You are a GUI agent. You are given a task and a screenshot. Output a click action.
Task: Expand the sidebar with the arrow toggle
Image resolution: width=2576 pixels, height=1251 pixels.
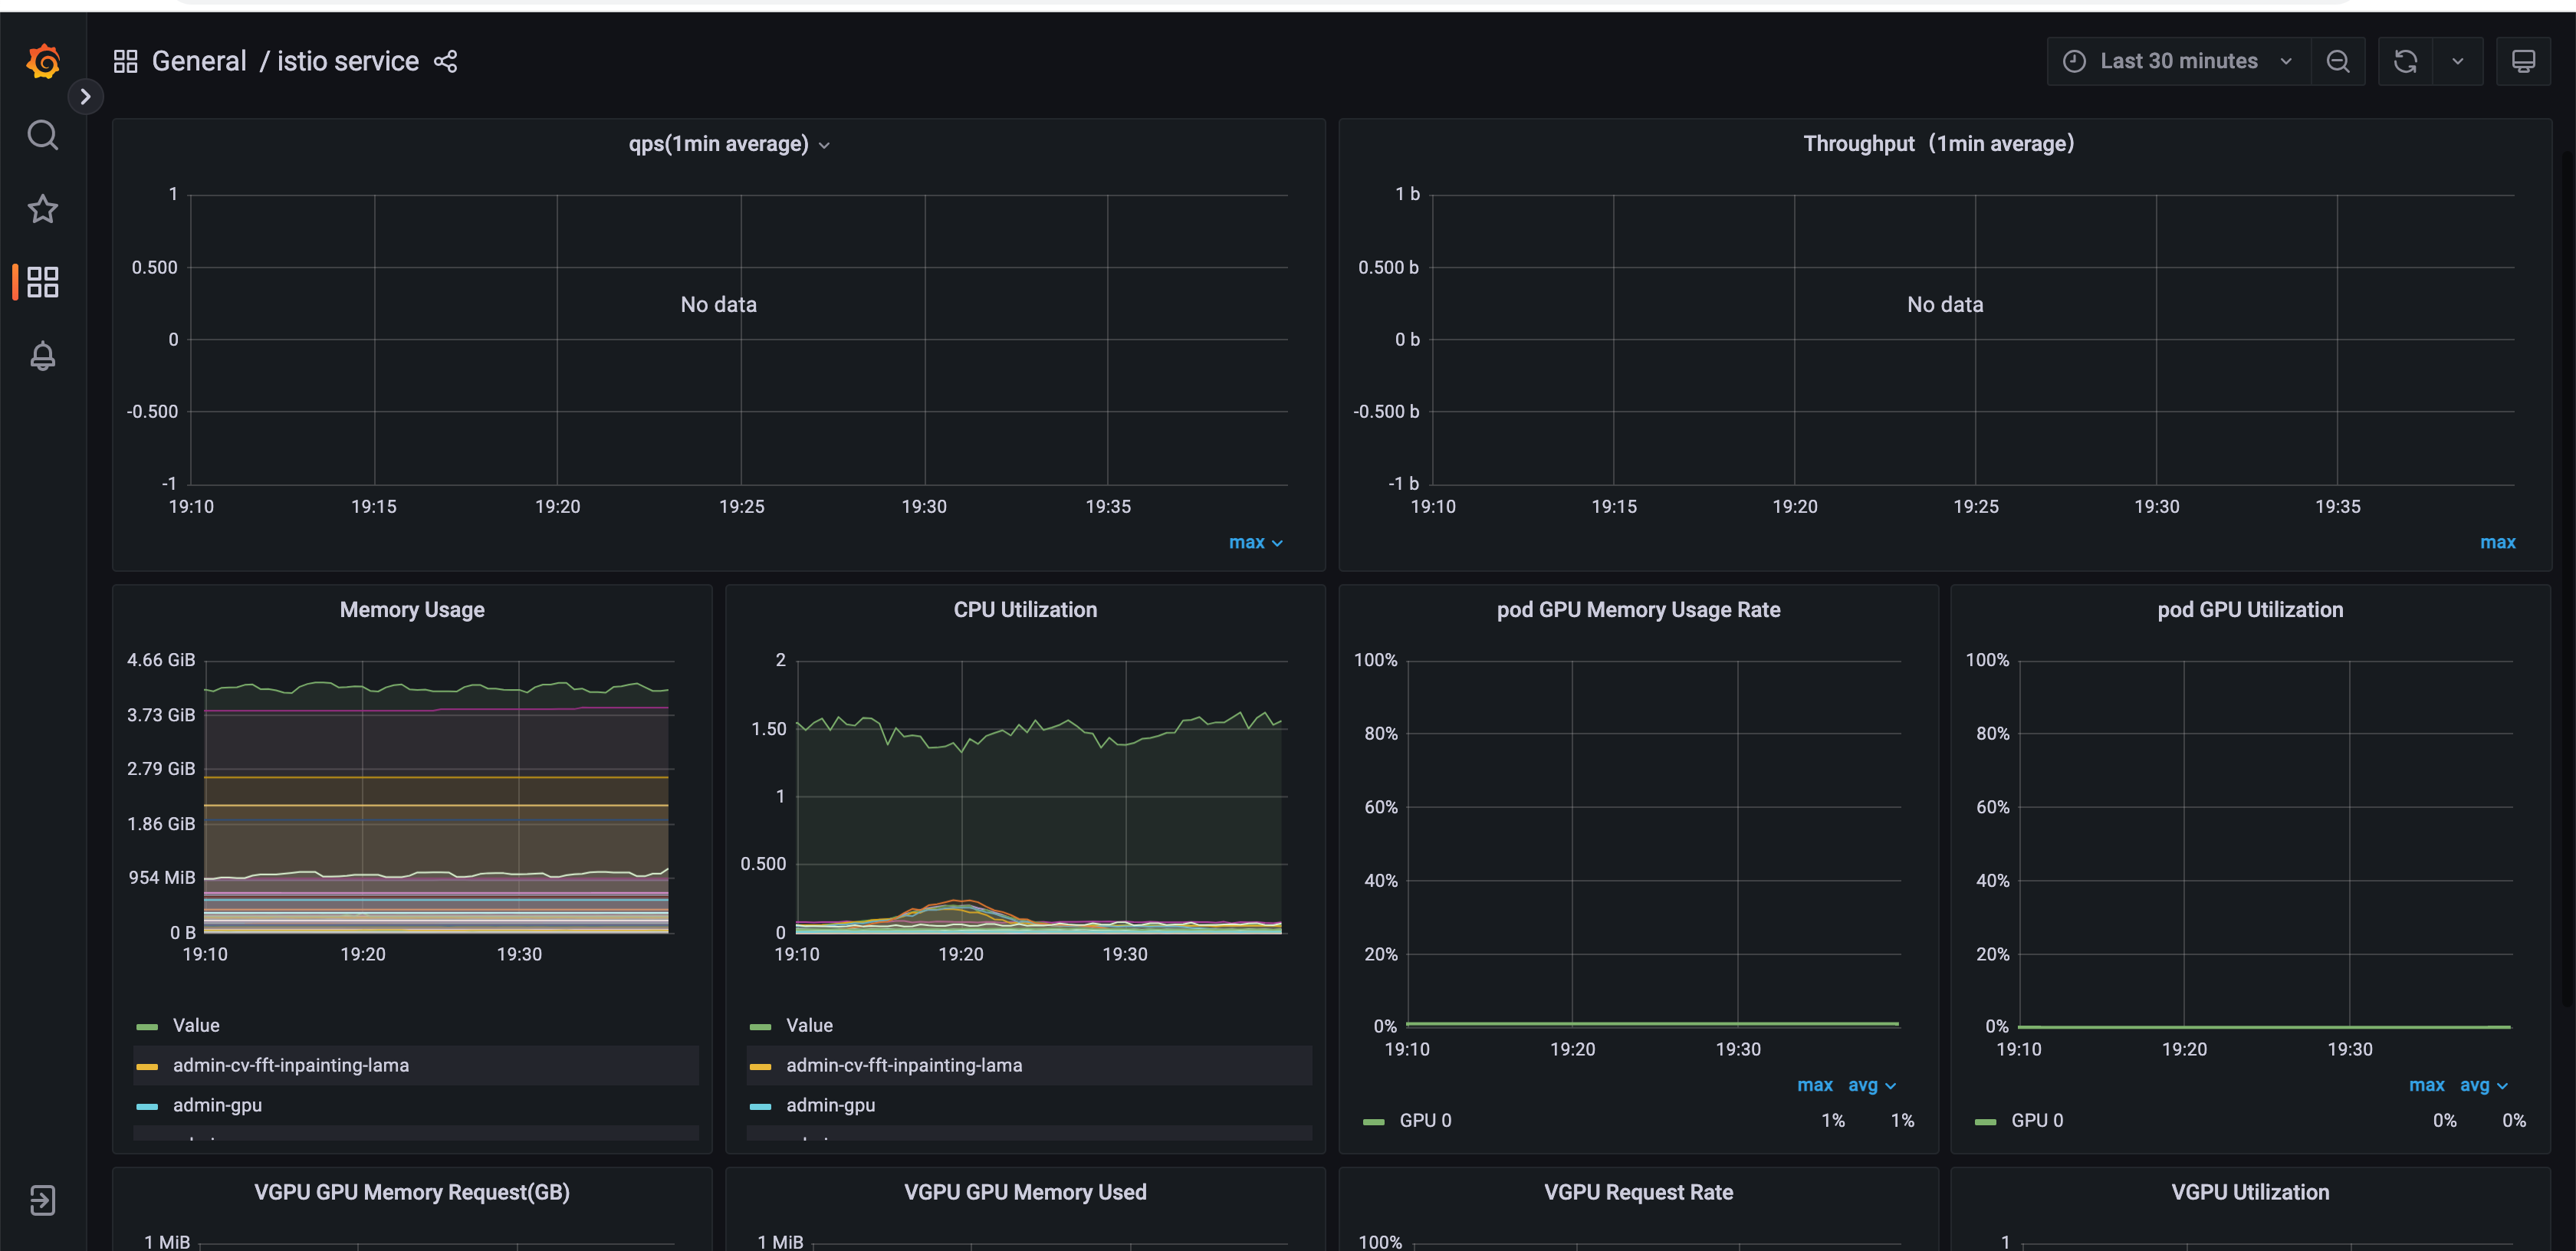pos(85,97)
